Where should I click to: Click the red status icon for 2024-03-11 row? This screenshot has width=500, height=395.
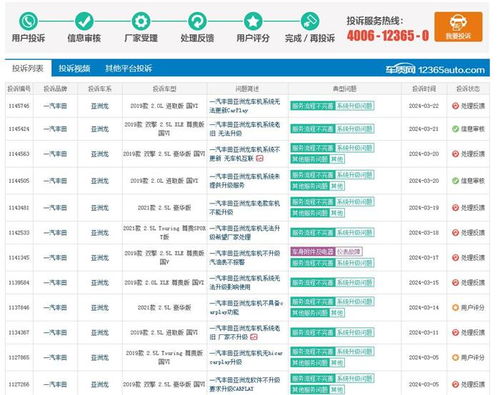[x=455, y=332]
